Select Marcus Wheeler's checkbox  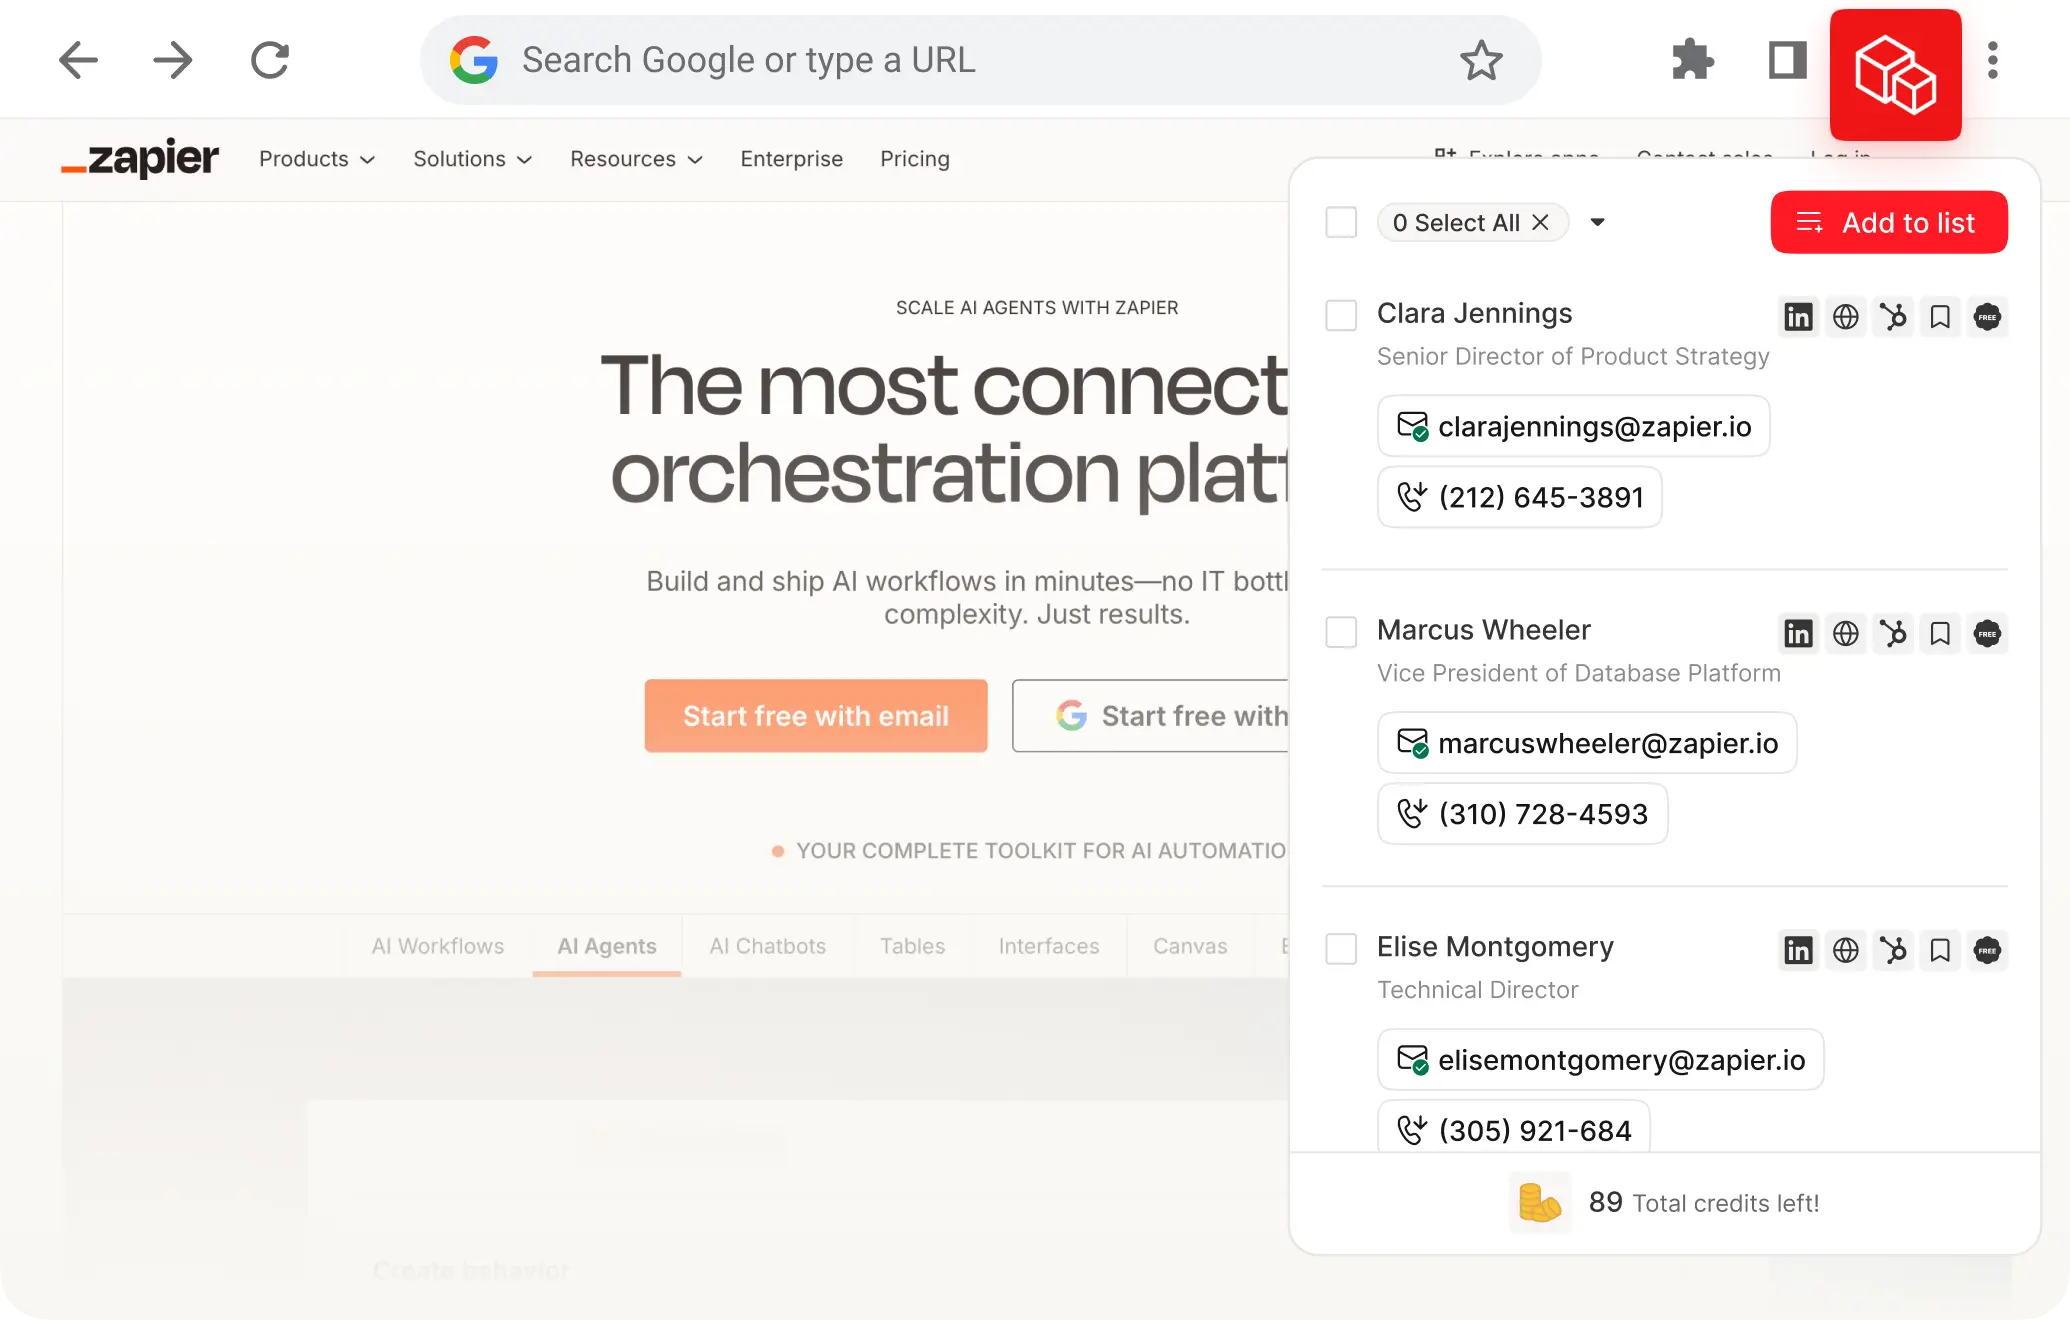(x=1341, y=632)
